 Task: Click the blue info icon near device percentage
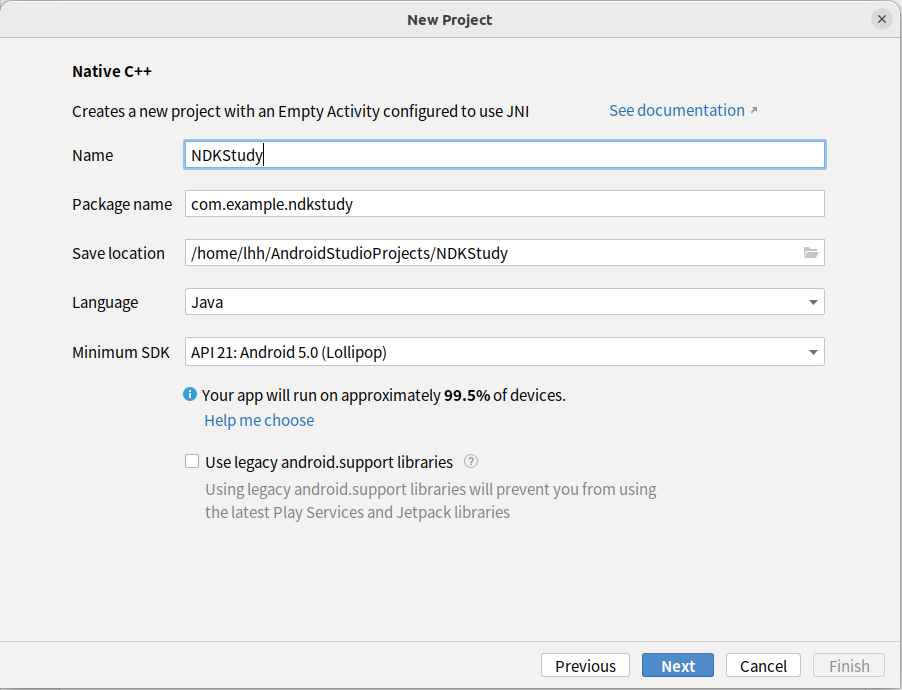(x=190, y=394)
